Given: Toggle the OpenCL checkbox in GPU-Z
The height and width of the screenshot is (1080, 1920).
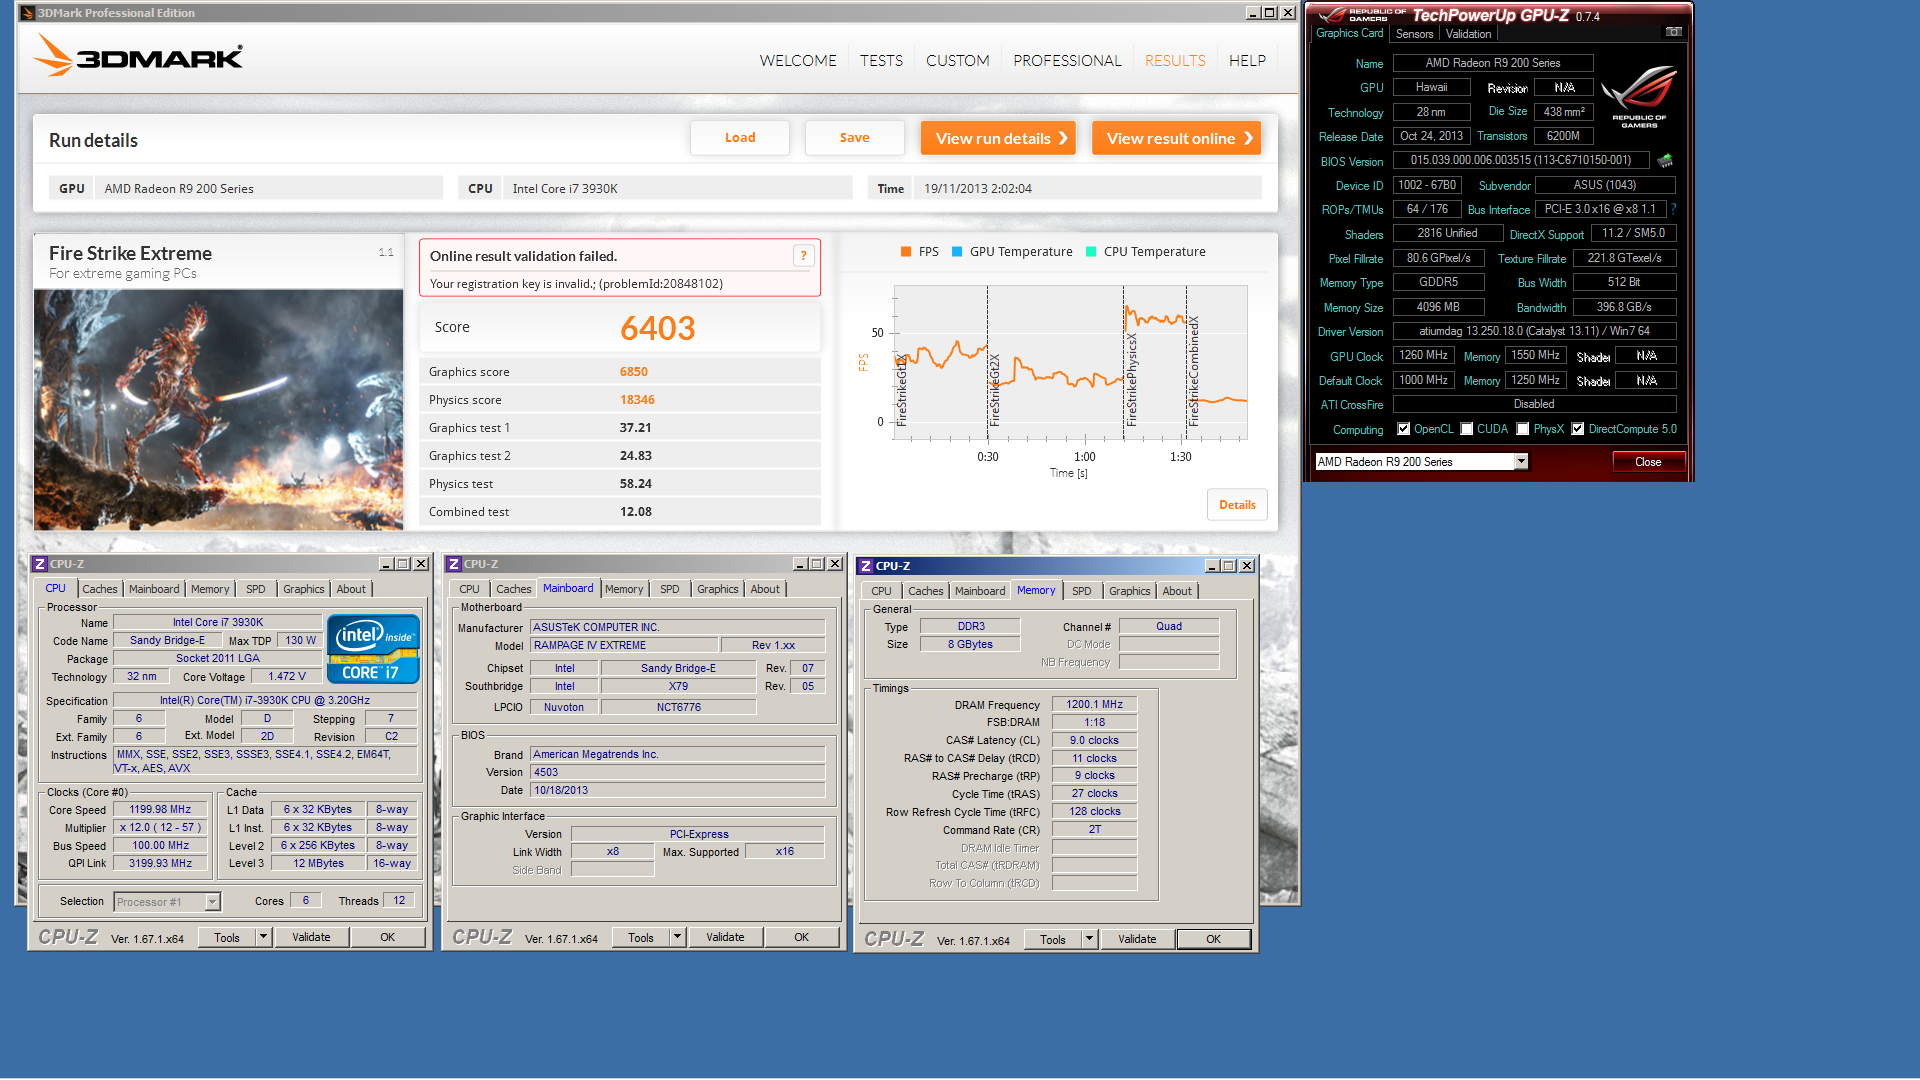Looking at the screenshot, I should (x=1404, y=429).
